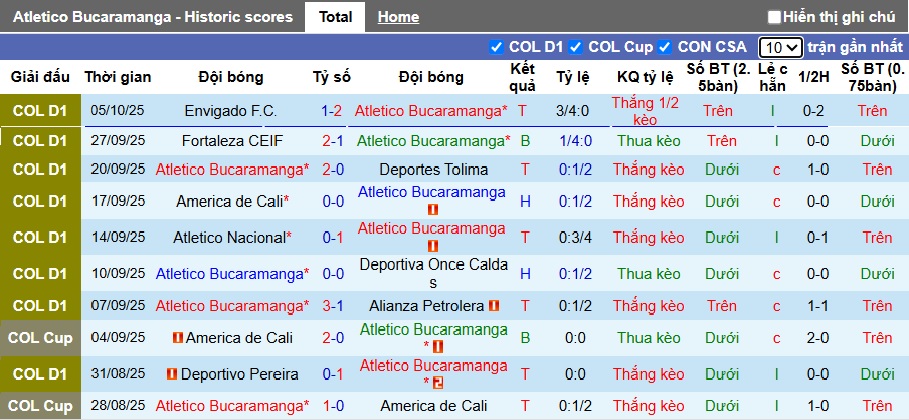The width and height of the screenshot is (909, 420).
Task: Open the recent matches count dropdown
Action: (x=780, y=47)
